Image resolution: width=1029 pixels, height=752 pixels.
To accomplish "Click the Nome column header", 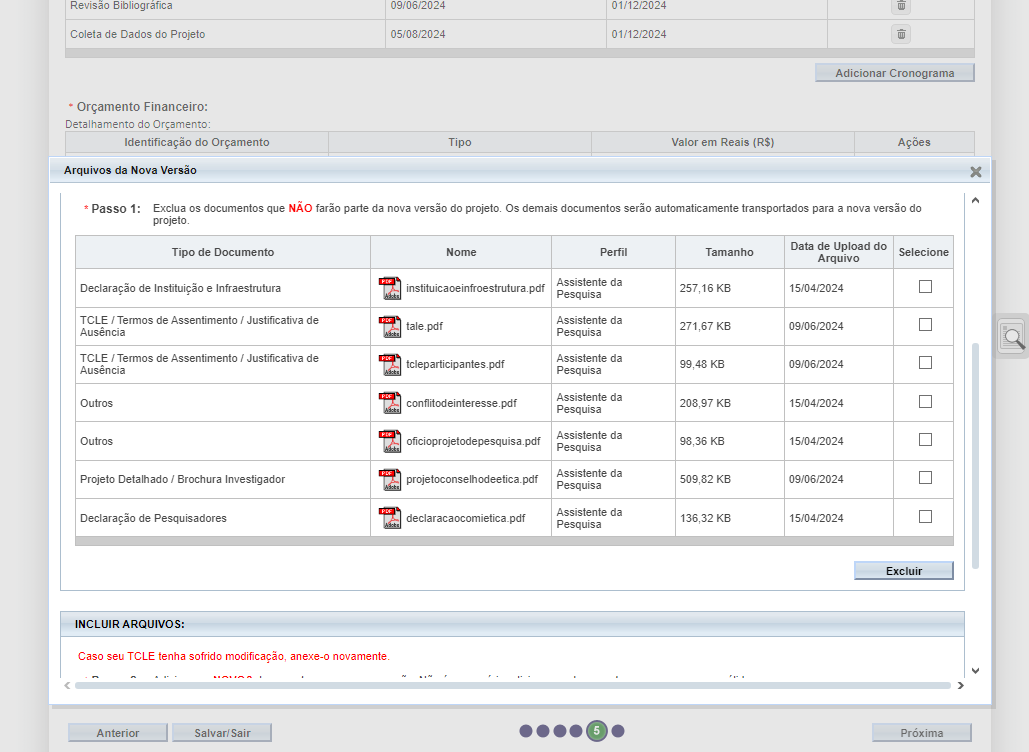I will coord(461,252).
